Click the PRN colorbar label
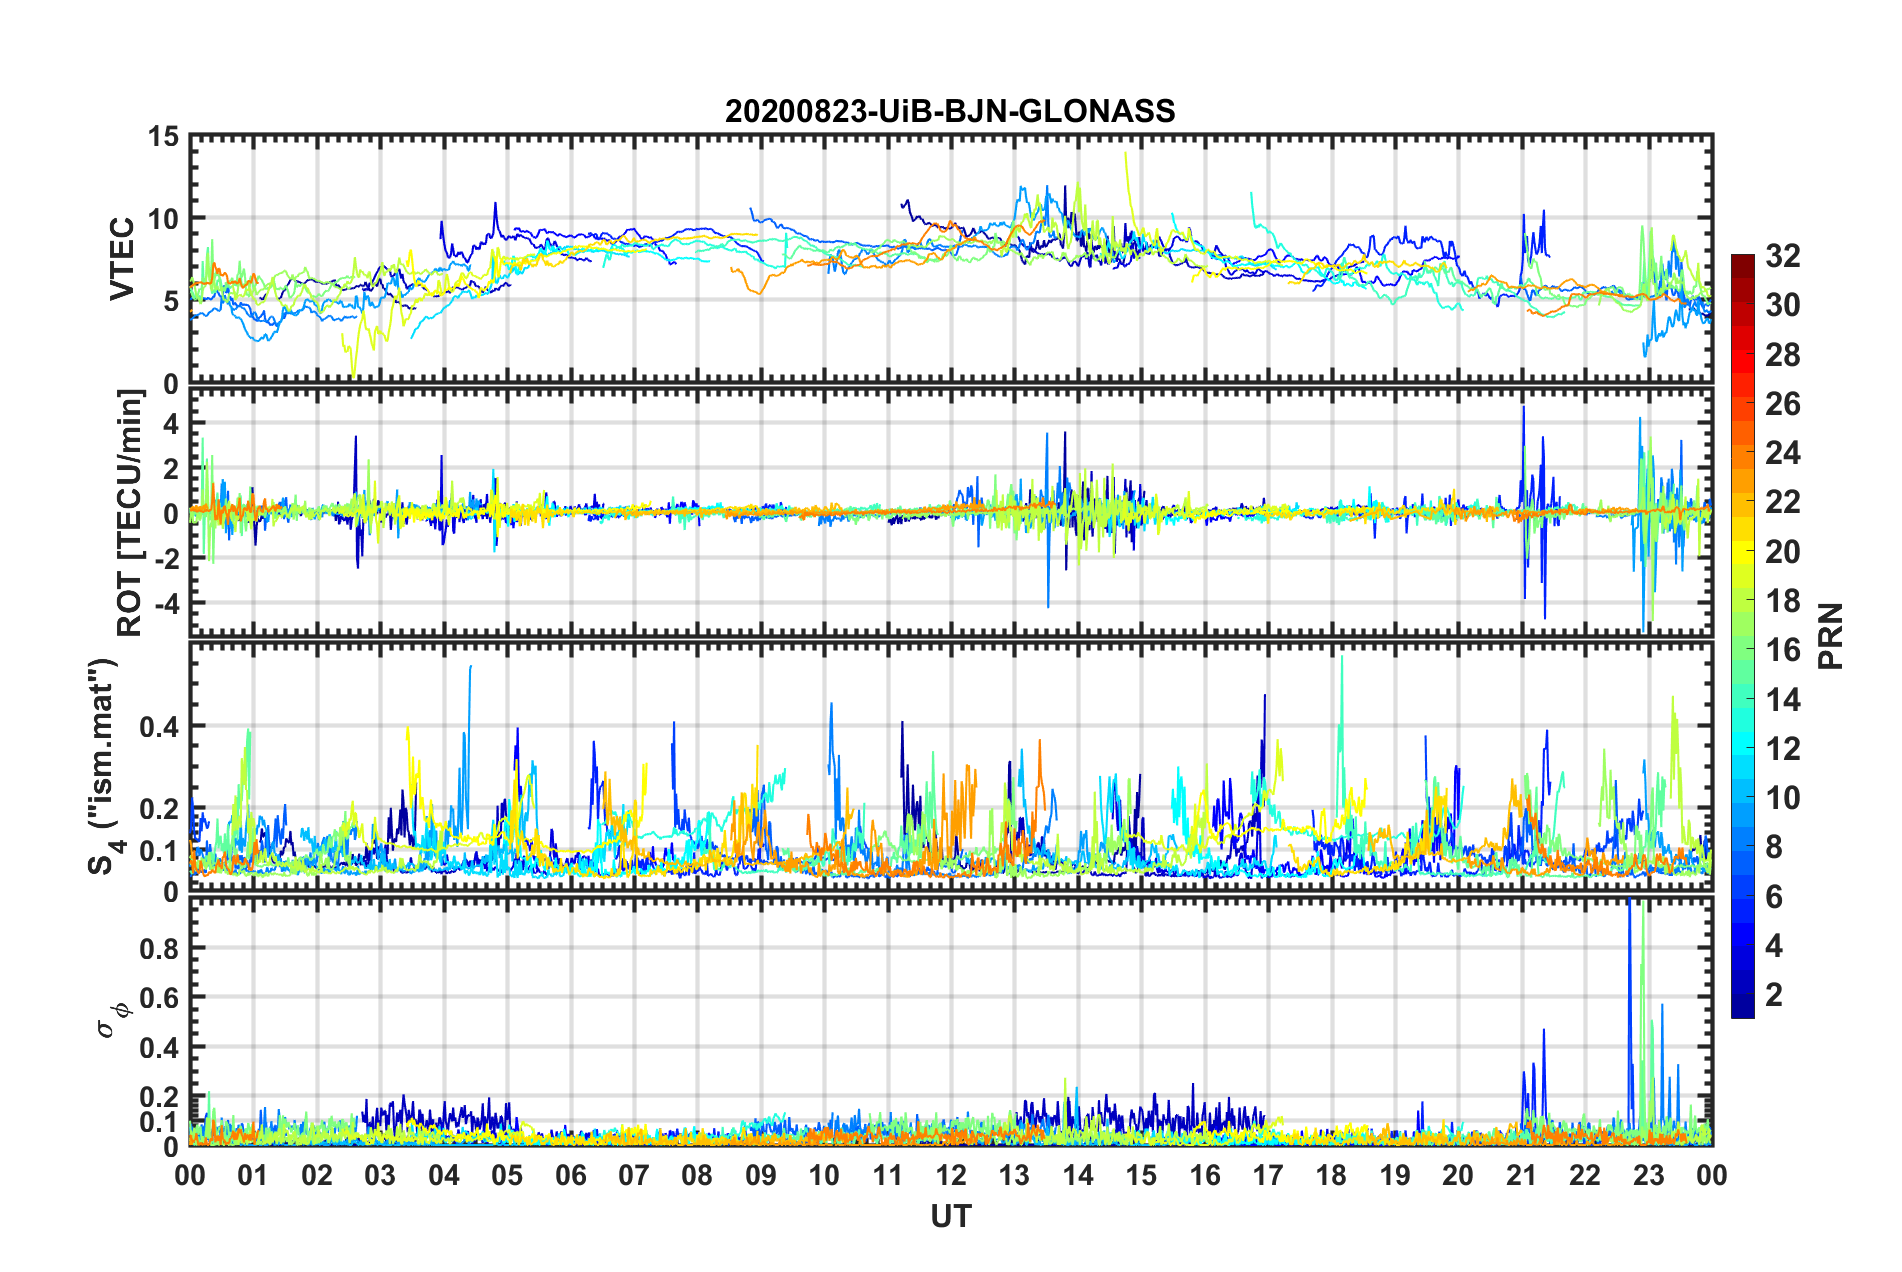This screenshot has width=1902, height=1272. 1831,636
